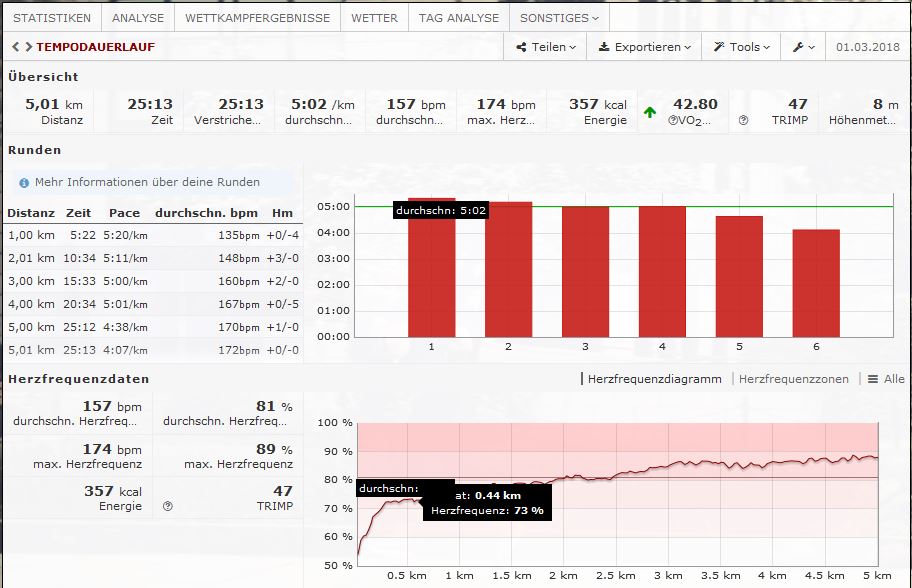The image size is (912, 588).
Task: Show all heart rate views via Alle
Action: pyautogui.click(x=886, y=379)
